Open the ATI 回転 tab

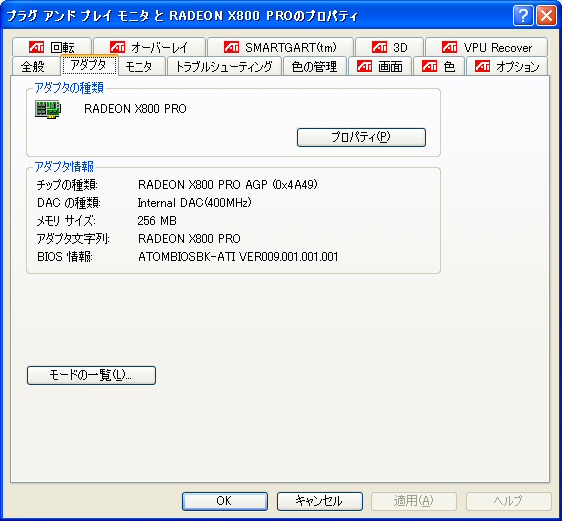point(52,47)
